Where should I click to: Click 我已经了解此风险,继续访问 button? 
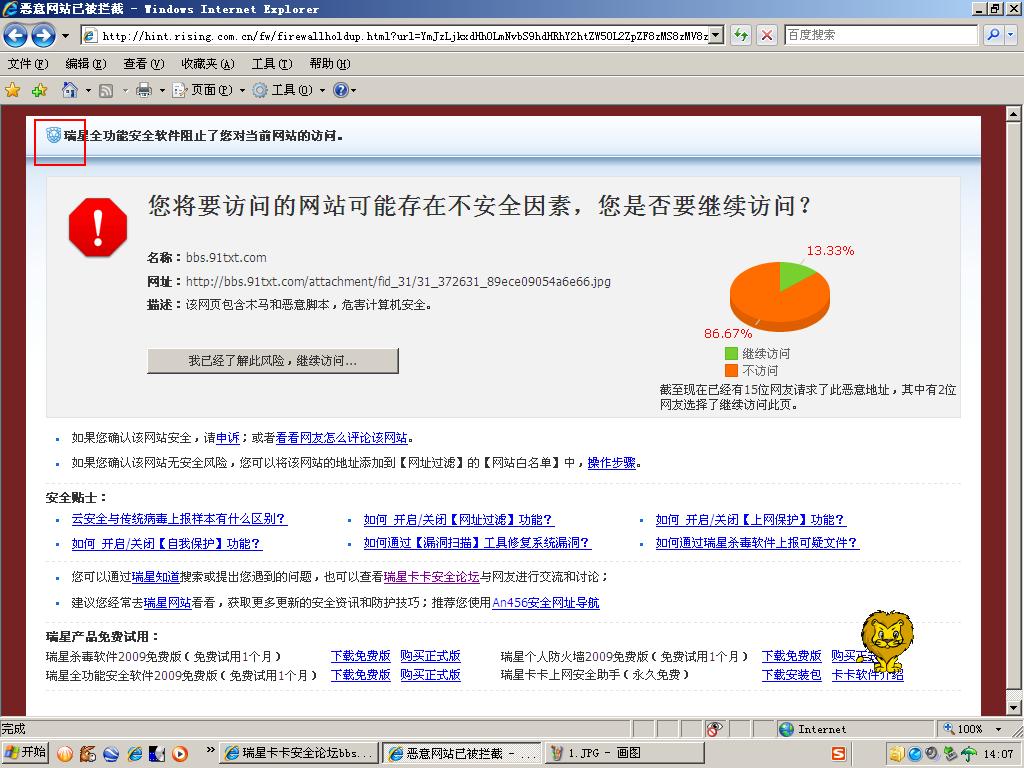272,360
